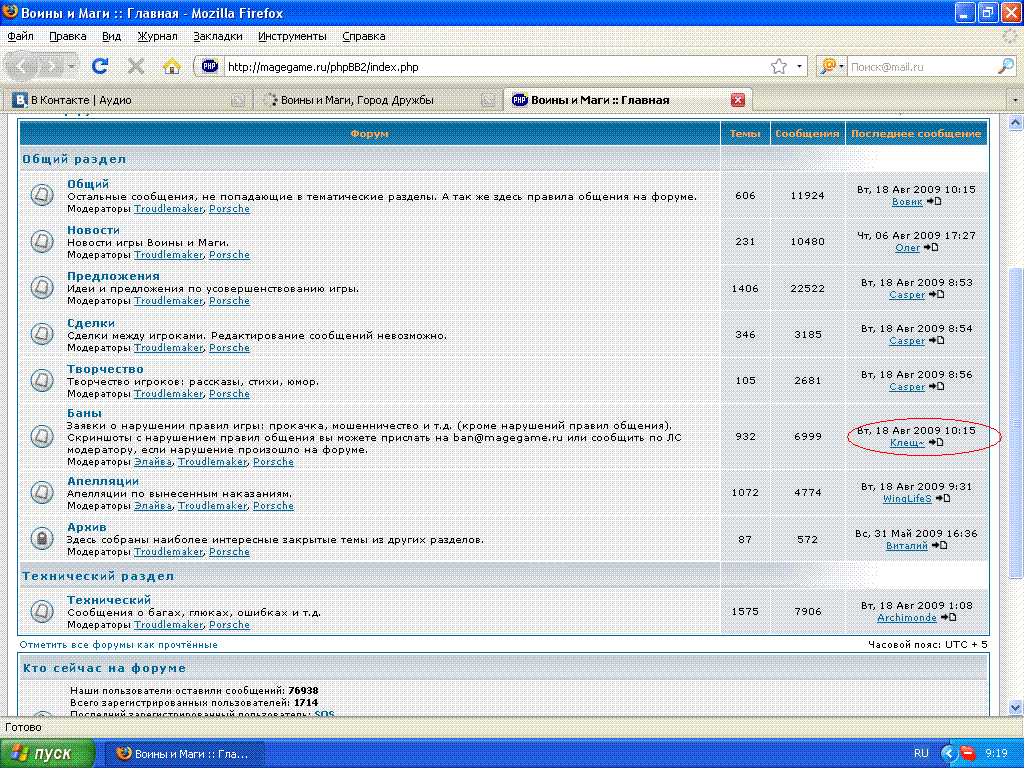Open the Windows пуск Start button
The height and width of the screenshot is (768, 1024).
point(47,754)
